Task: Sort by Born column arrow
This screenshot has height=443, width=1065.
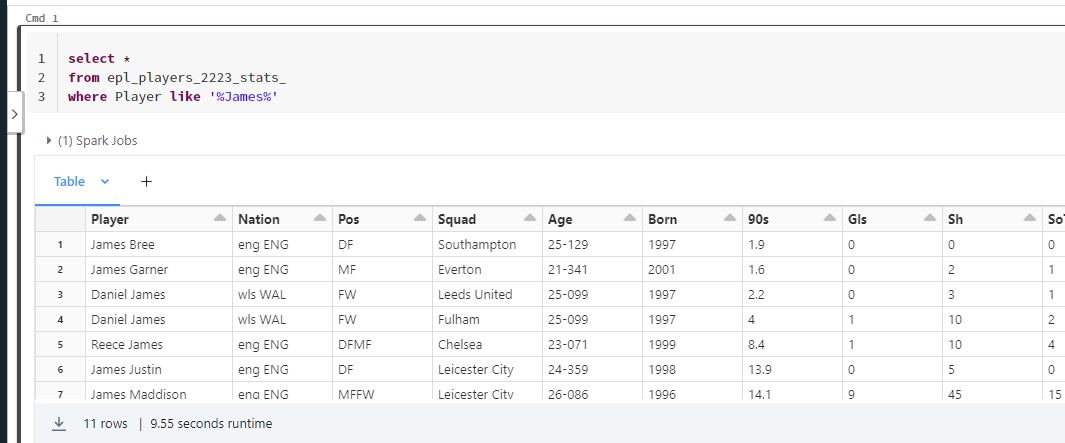Action: pos(730,218)
